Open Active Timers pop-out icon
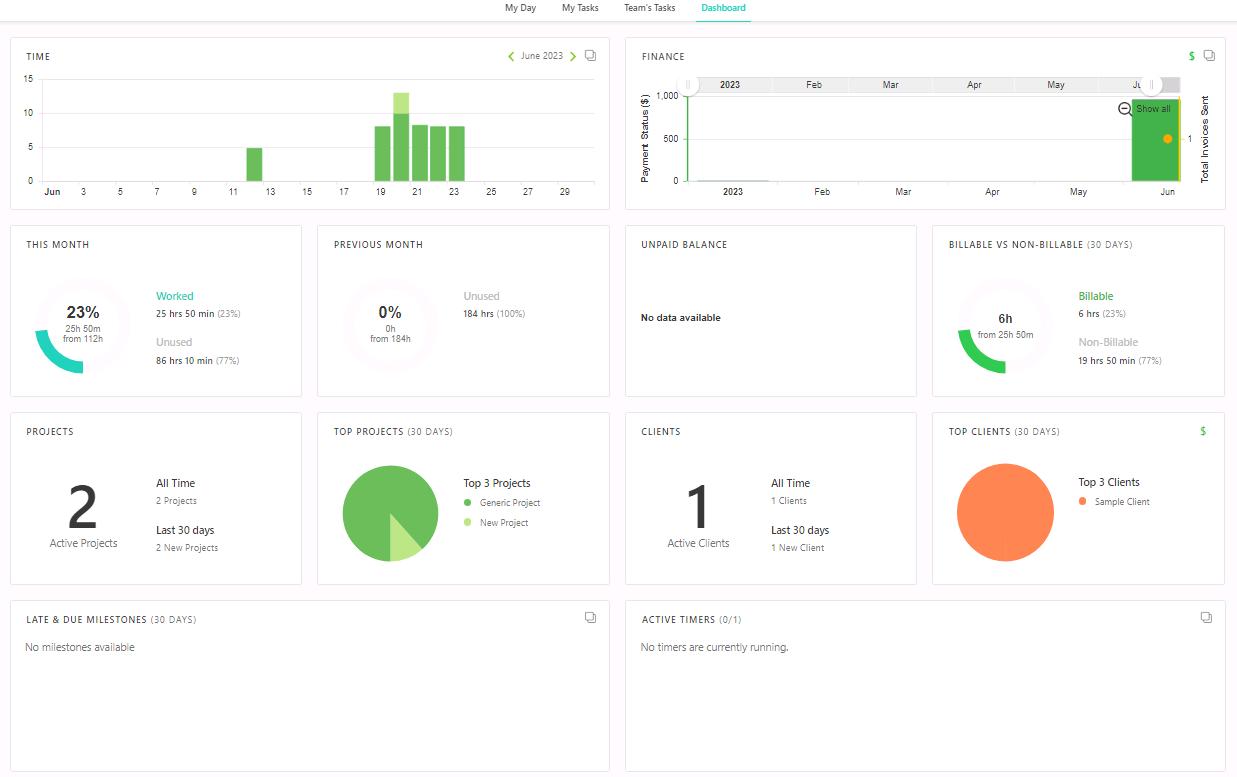Screen dimensions: 1237x777 coord(1206,618)
